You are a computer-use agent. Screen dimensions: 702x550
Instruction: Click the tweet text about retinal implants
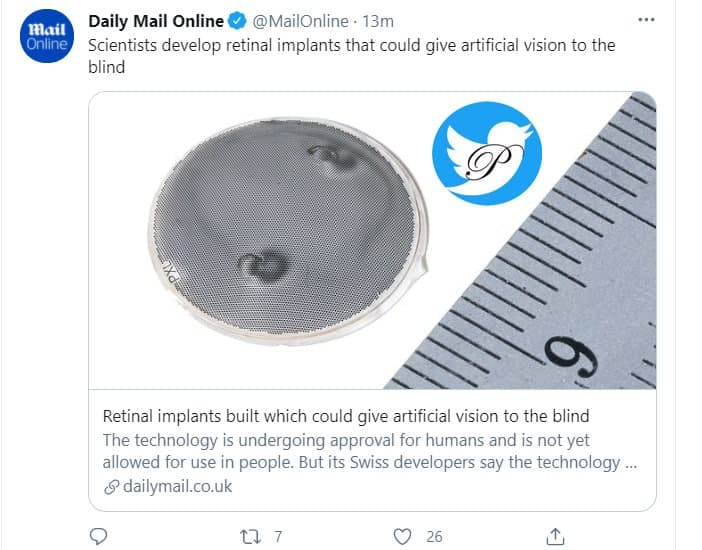(350, 56)
